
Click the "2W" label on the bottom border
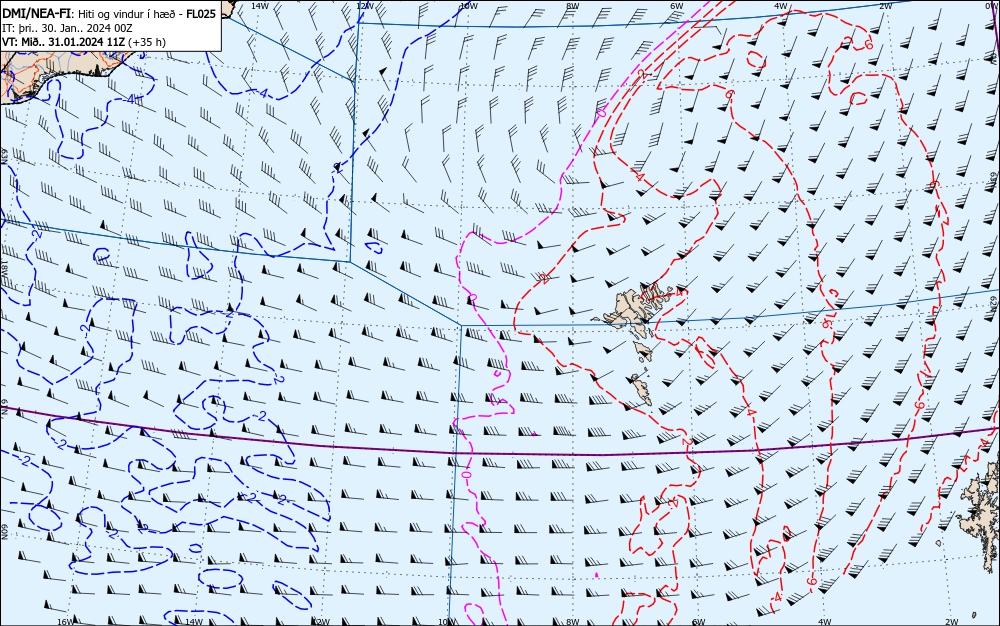952,622
